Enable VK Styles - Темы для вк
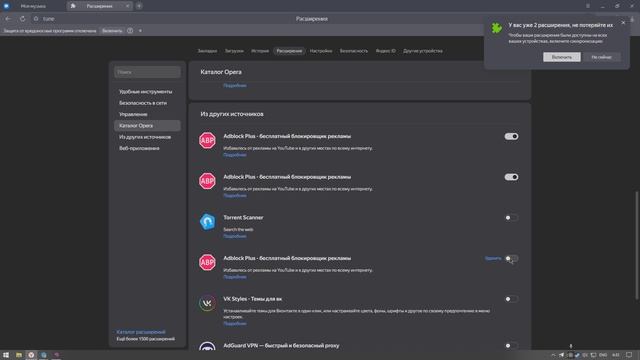Image resolution: width=640 pixels, height=360 pixels. 511,299
